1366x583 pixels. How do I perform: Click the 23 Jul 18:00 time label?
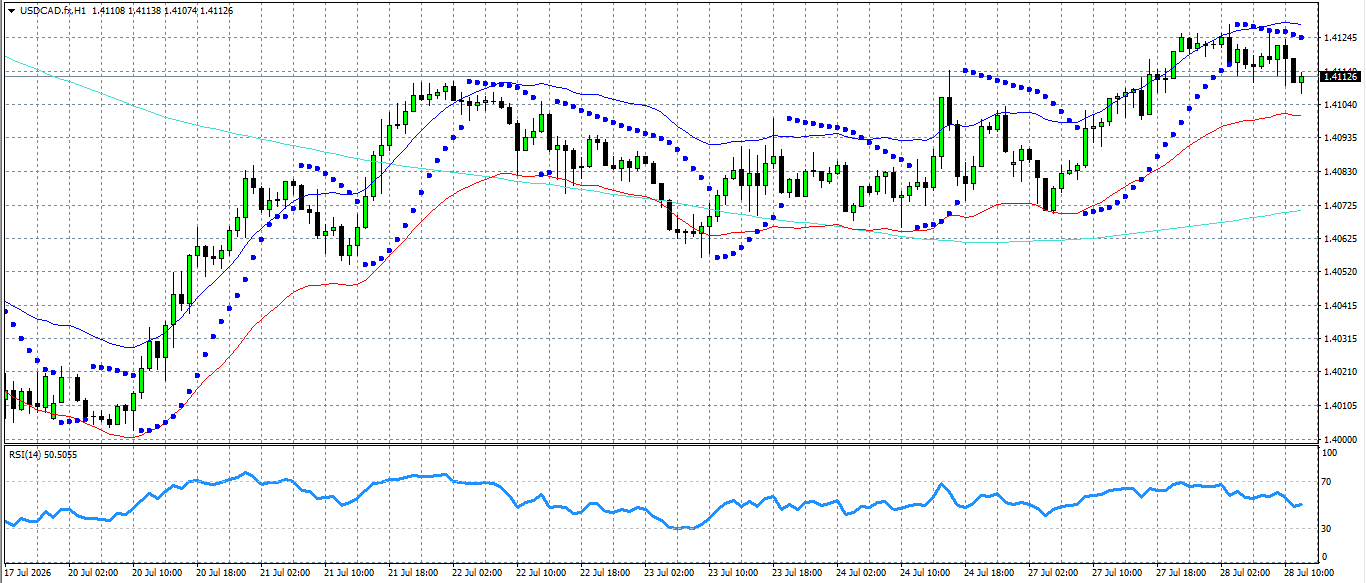click(x=797, y=574)
